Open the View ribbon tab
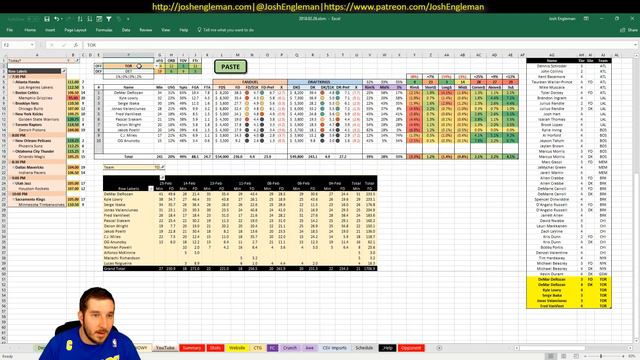640x360 pixels. pyautogui.click(x=165, y=30)
